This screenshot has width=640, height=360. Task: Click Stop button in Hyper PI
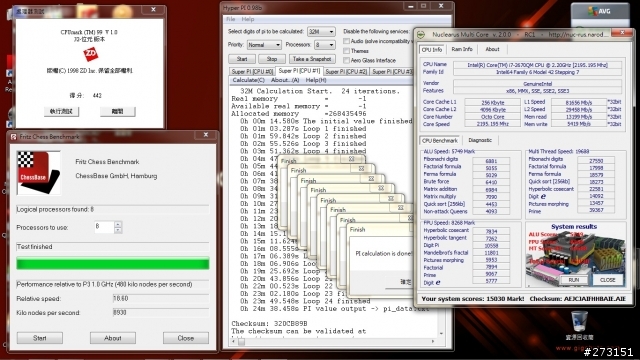click(x=272, y=59)
